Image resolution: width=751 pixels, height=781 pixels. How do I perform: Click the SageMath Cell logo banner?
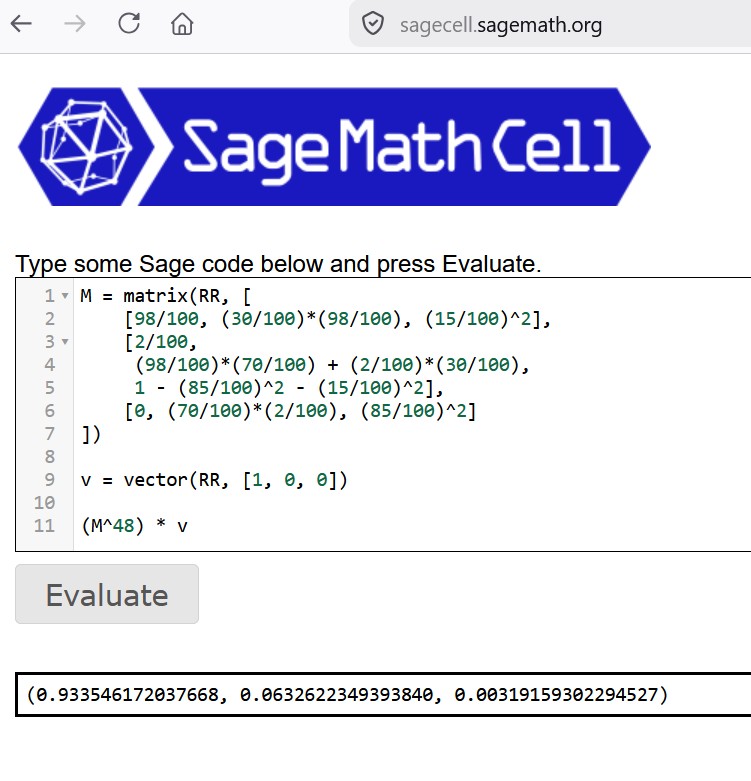334,146
